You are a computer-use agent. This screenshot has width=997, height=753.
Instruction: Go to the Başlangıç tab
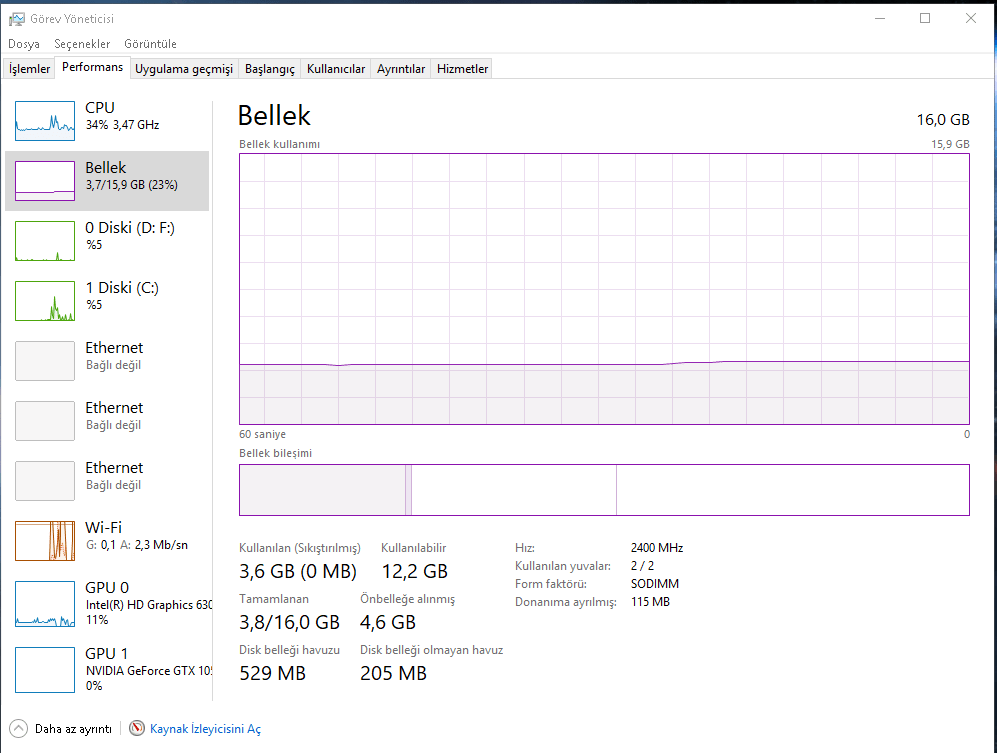coord(270,69)
